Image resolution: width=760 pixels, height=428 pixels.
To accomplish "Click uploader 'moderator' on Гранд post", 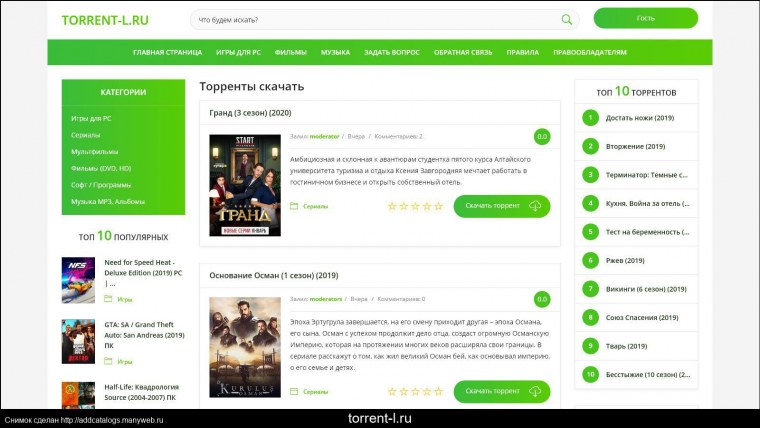I will (324, 137).
